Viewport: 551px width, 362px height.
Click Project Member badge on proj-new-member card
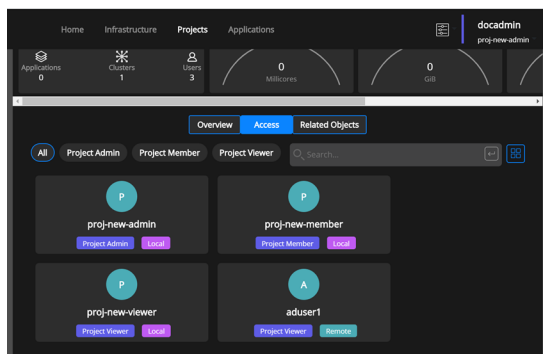287,243
